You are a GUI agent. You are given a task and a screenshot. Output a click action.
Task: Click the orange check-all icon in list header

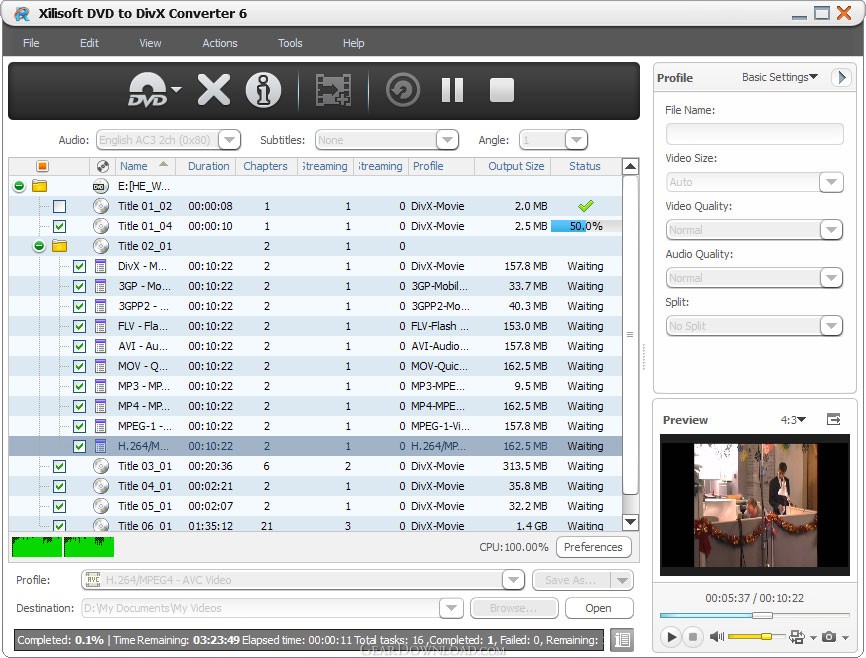coord(43,166)
